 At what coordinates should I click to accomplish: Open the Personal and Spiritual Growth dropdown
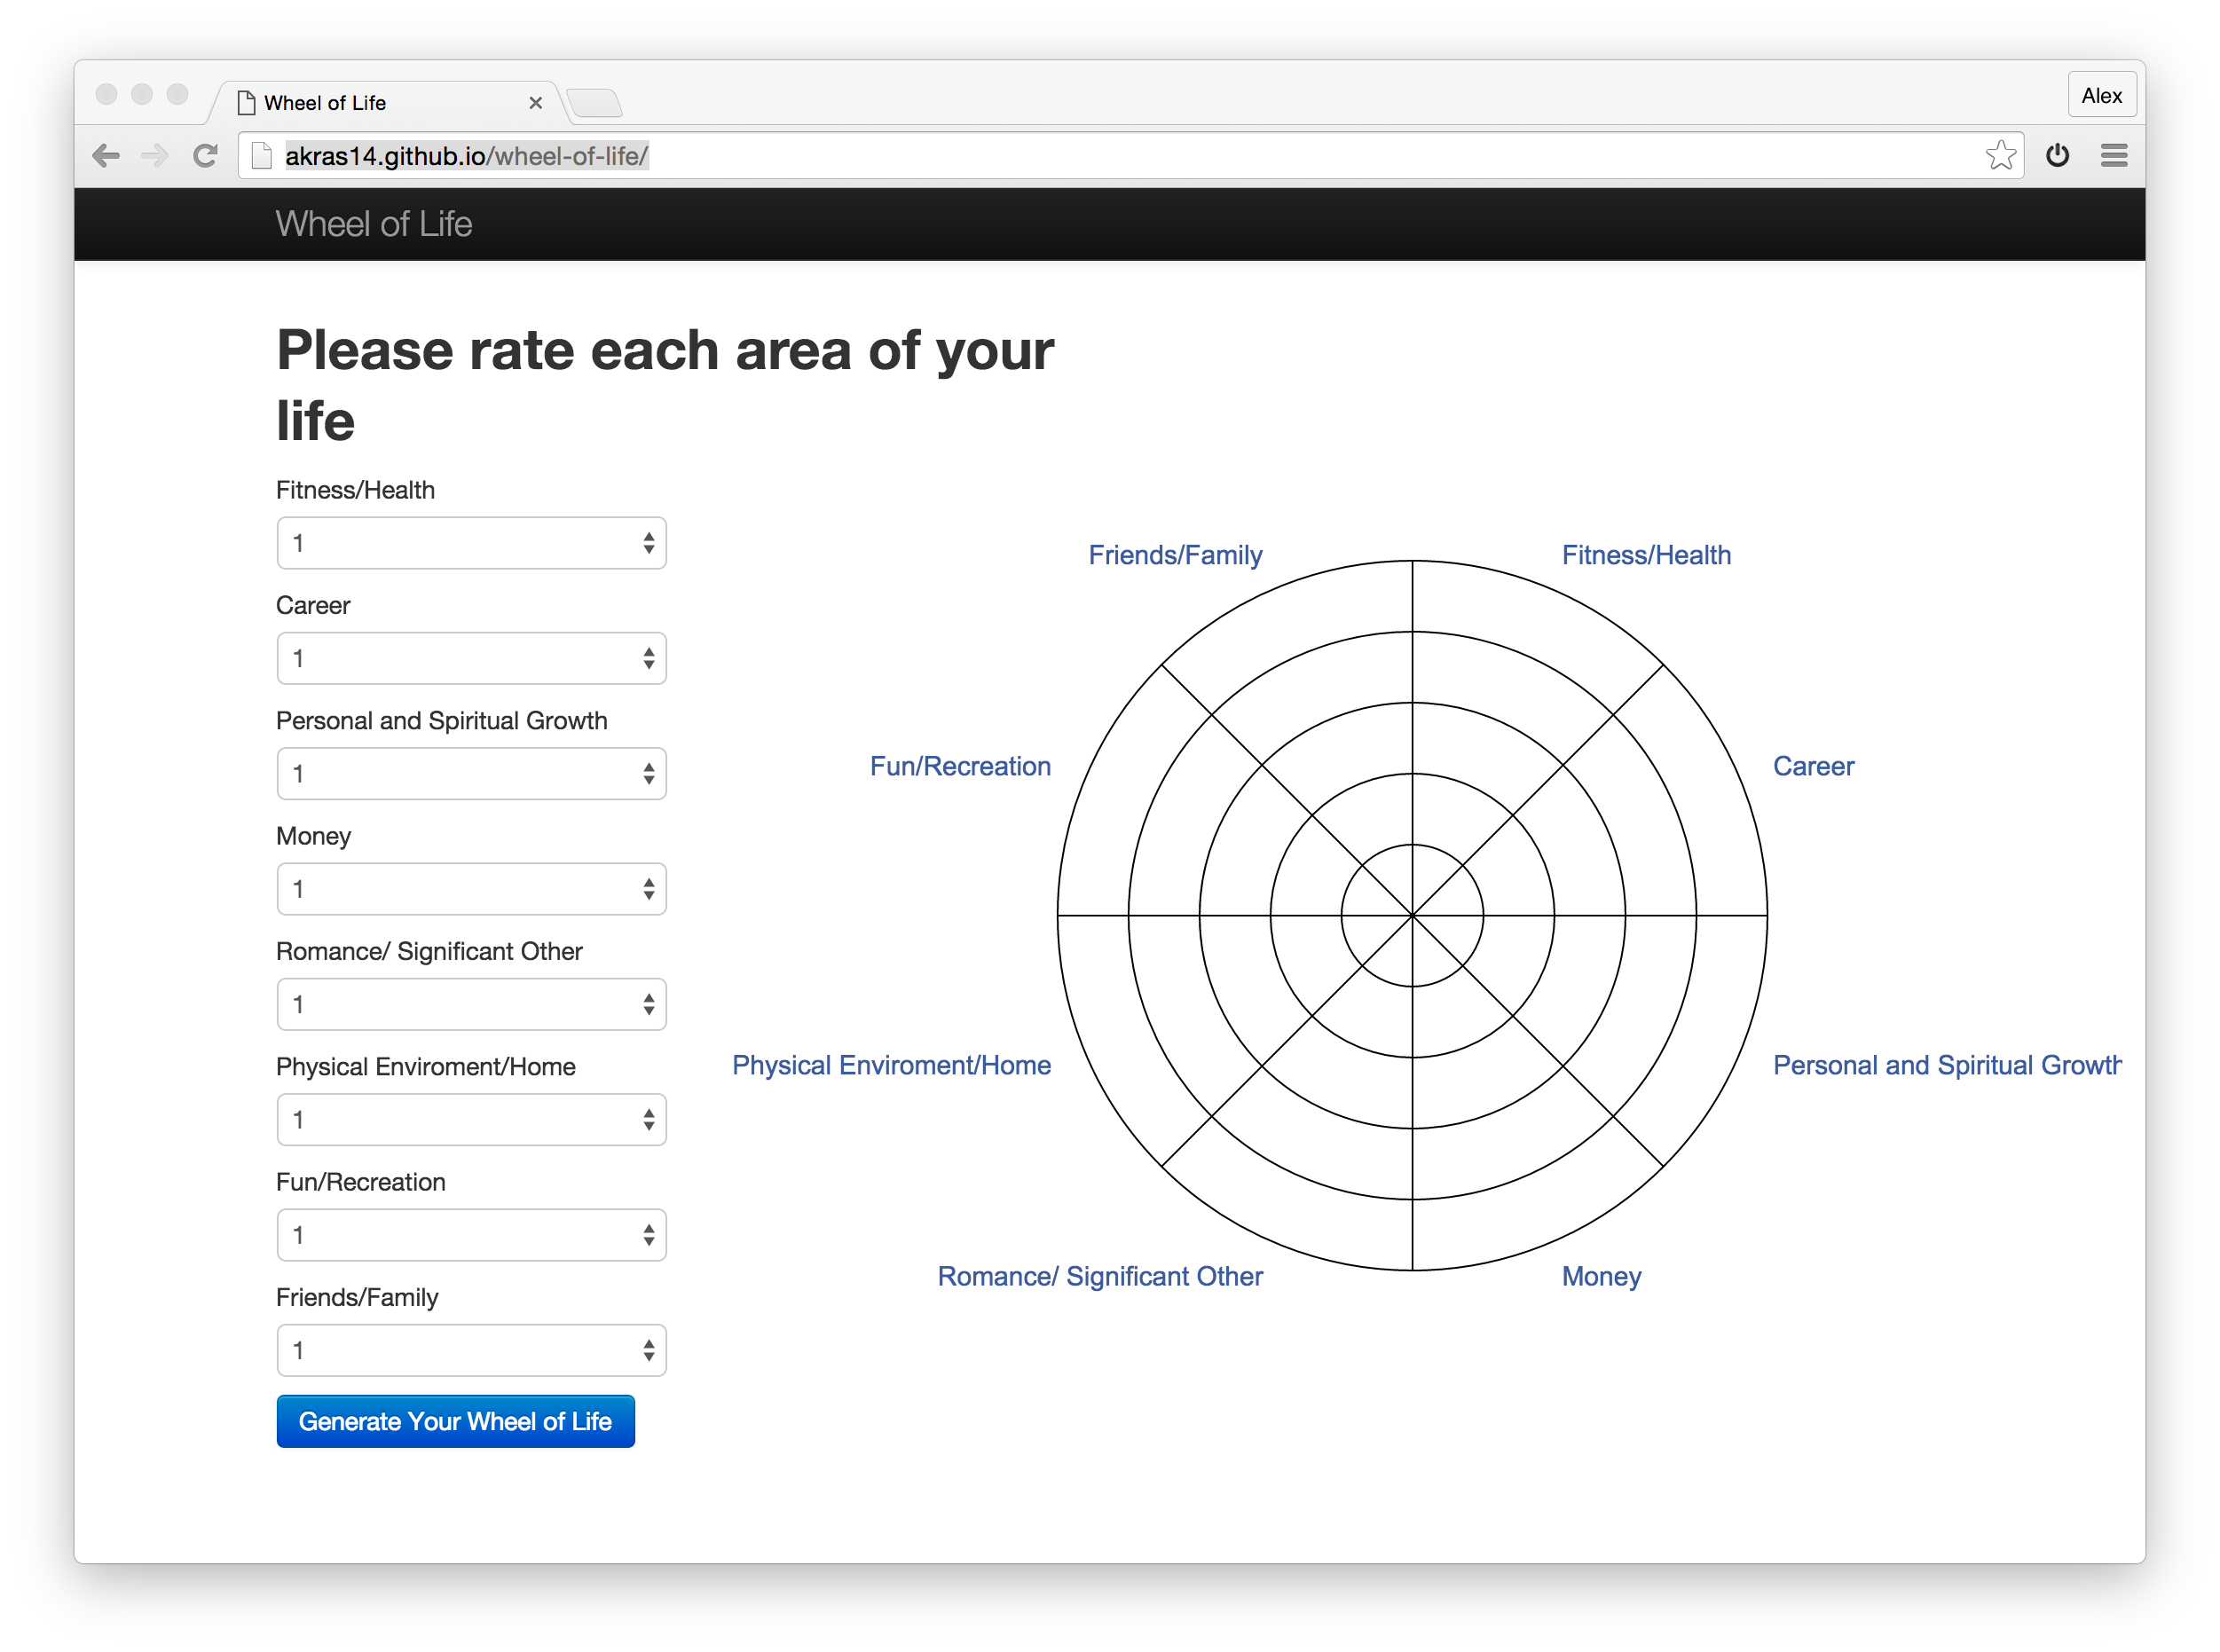(471, 774)
